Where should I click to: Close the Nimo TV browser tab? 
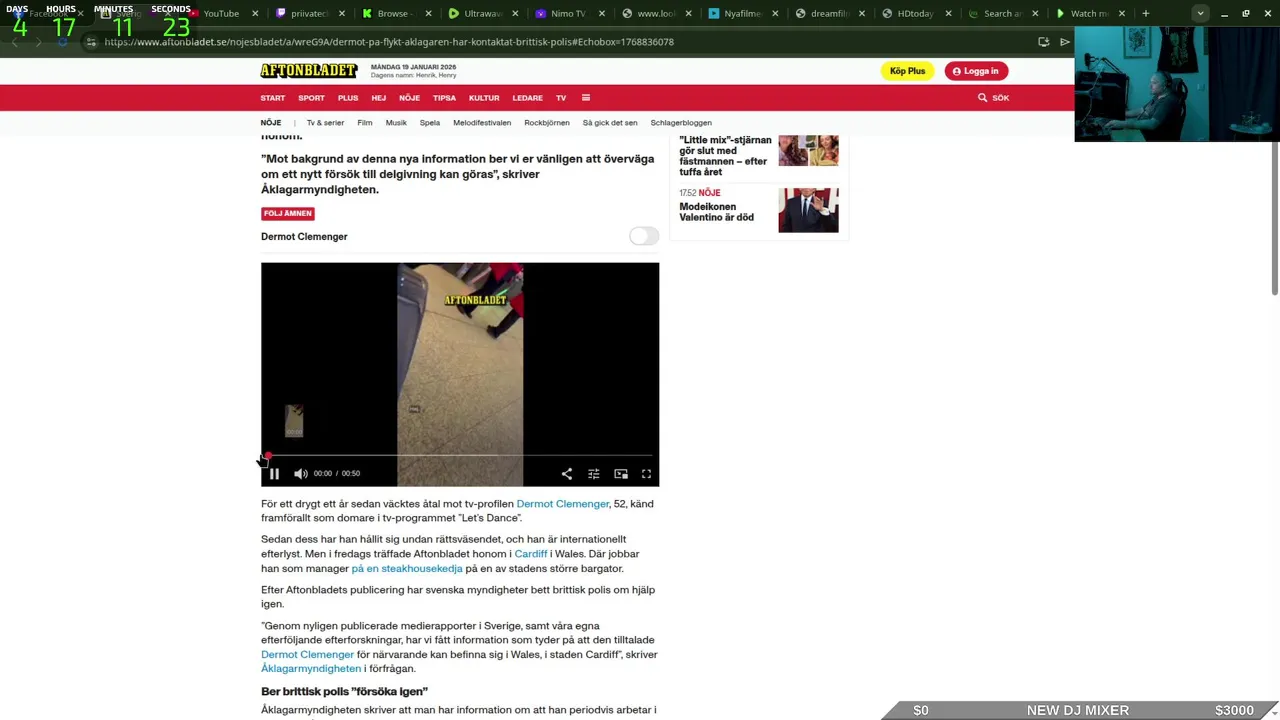coord(602,14)
